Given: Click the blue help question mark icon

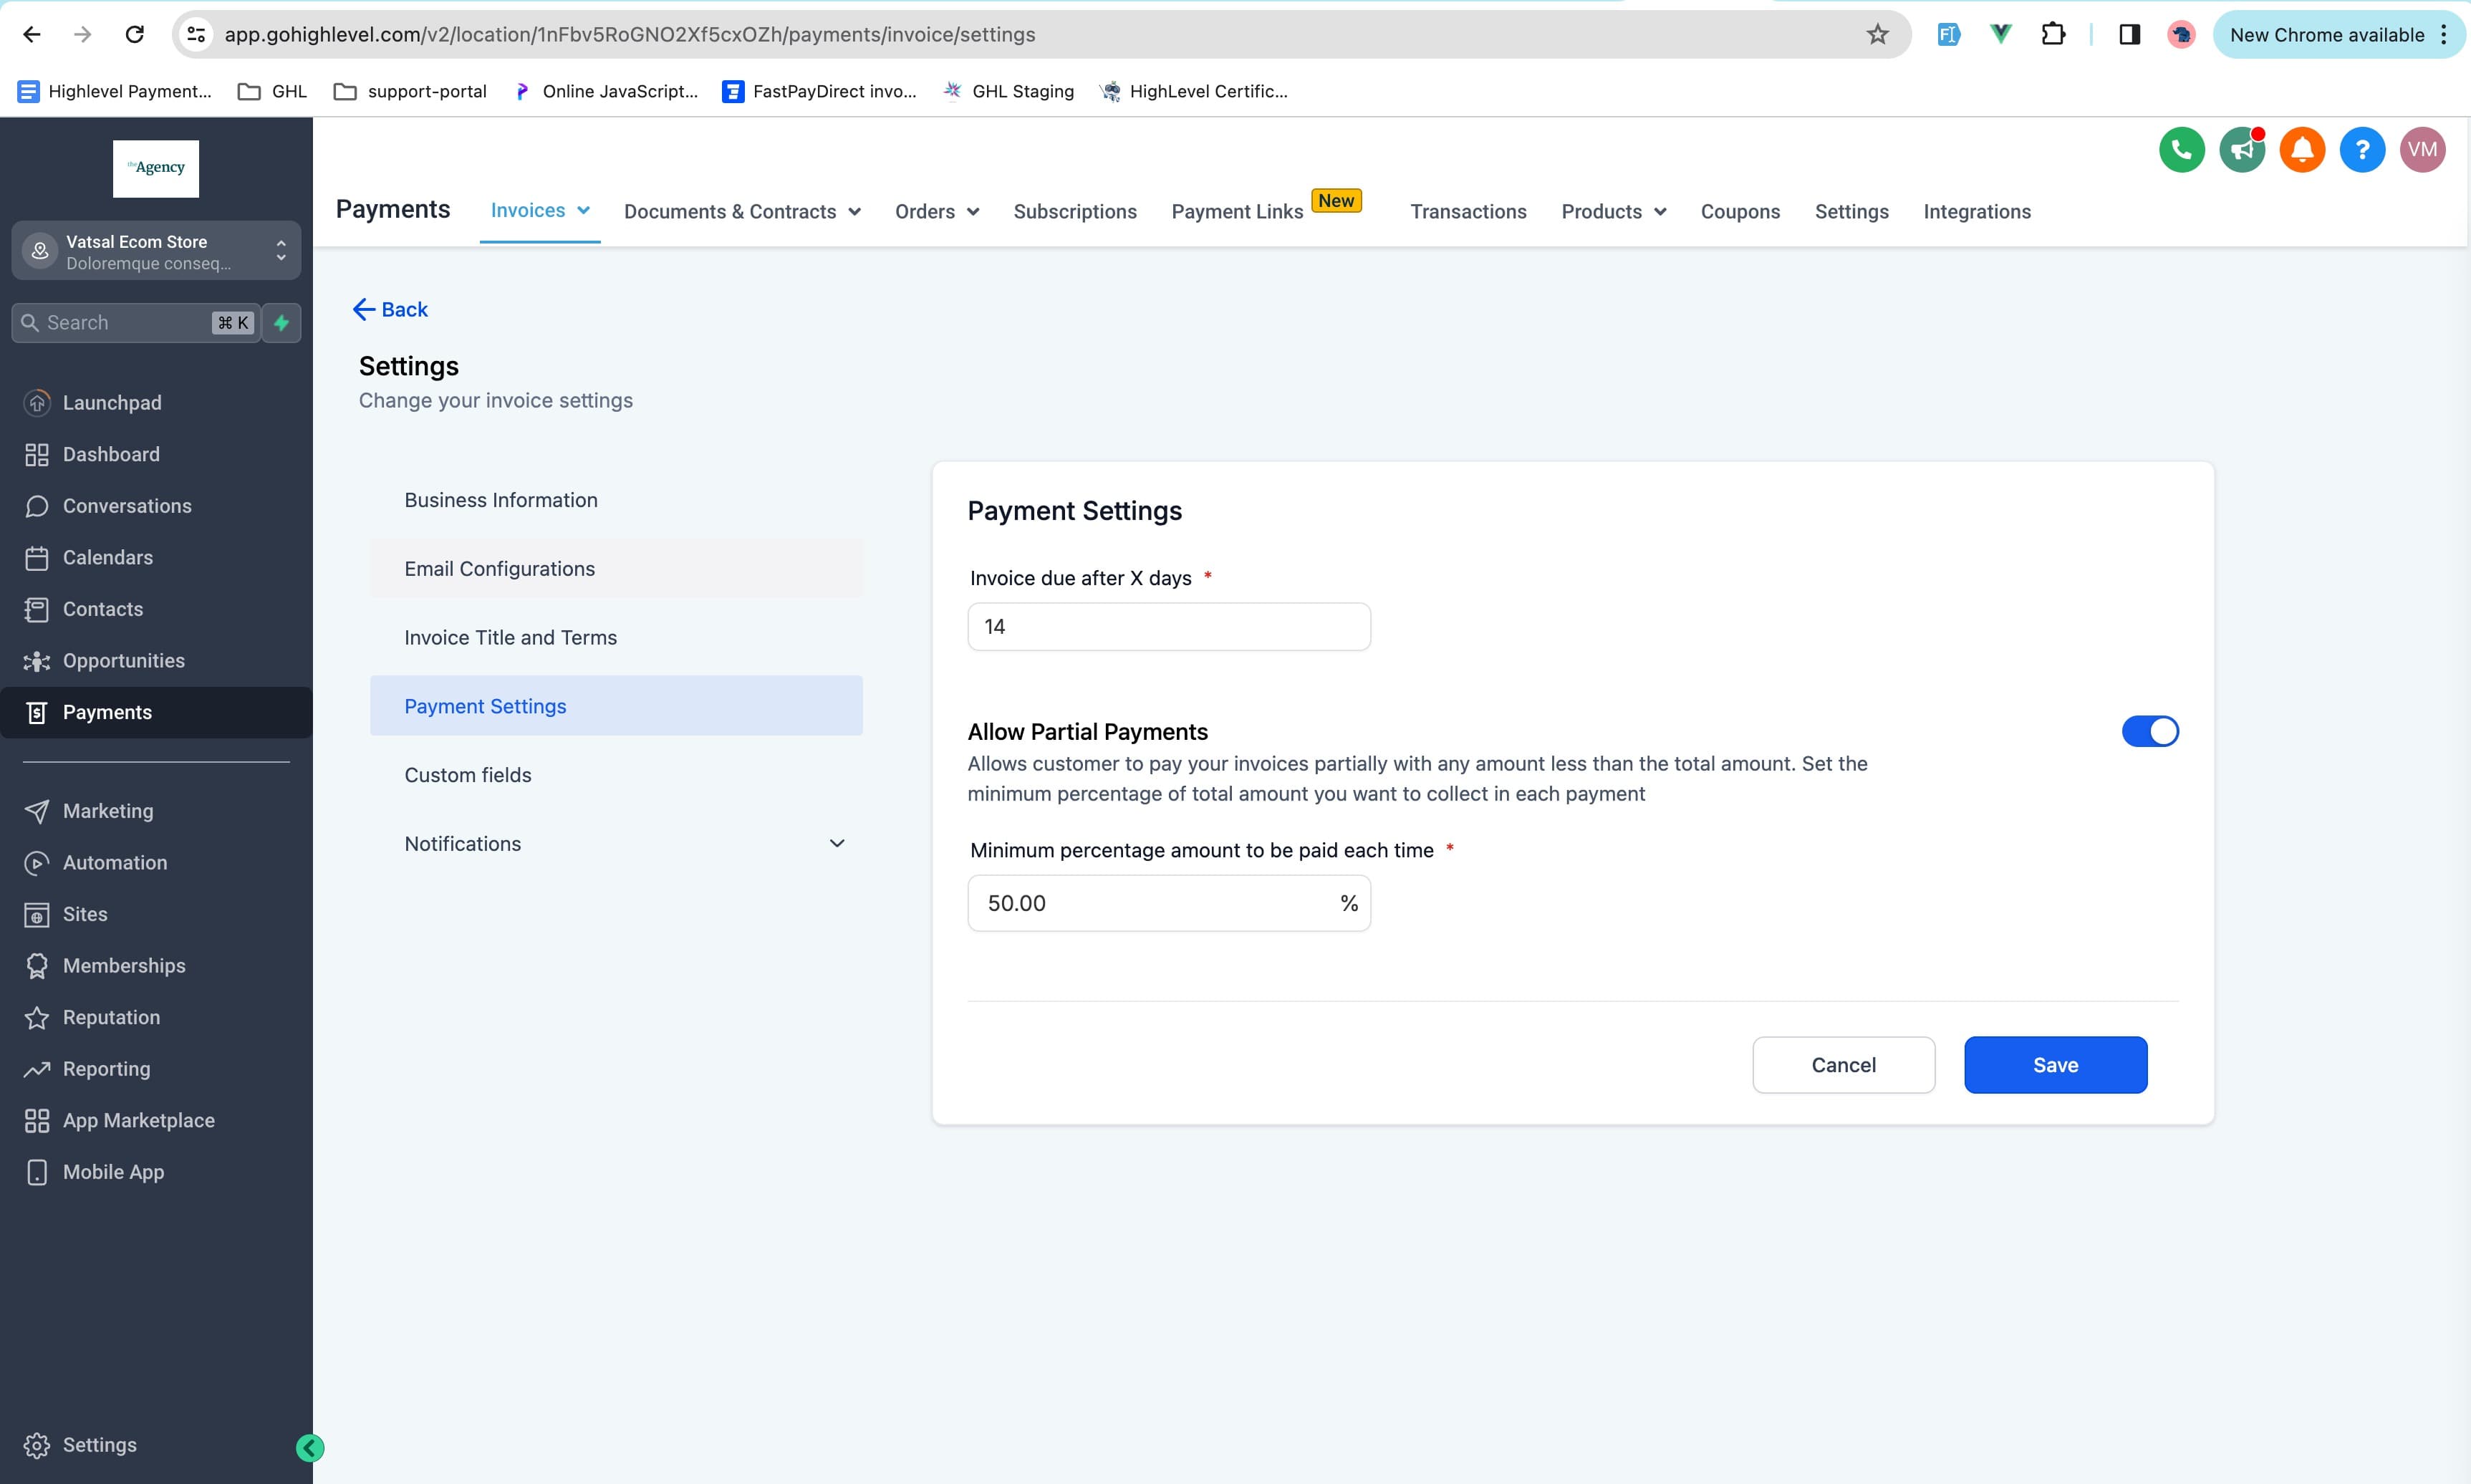Looking at the screenshot, I should pos(2362,150).
